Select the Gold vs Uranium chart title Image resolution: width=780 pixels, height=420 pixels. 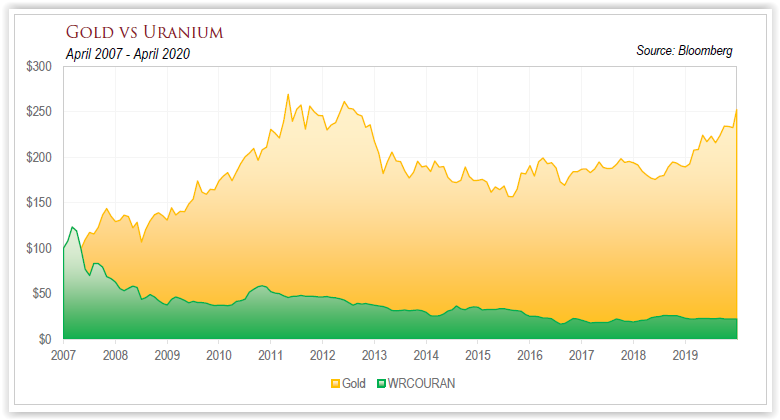(x=144, y=32)
